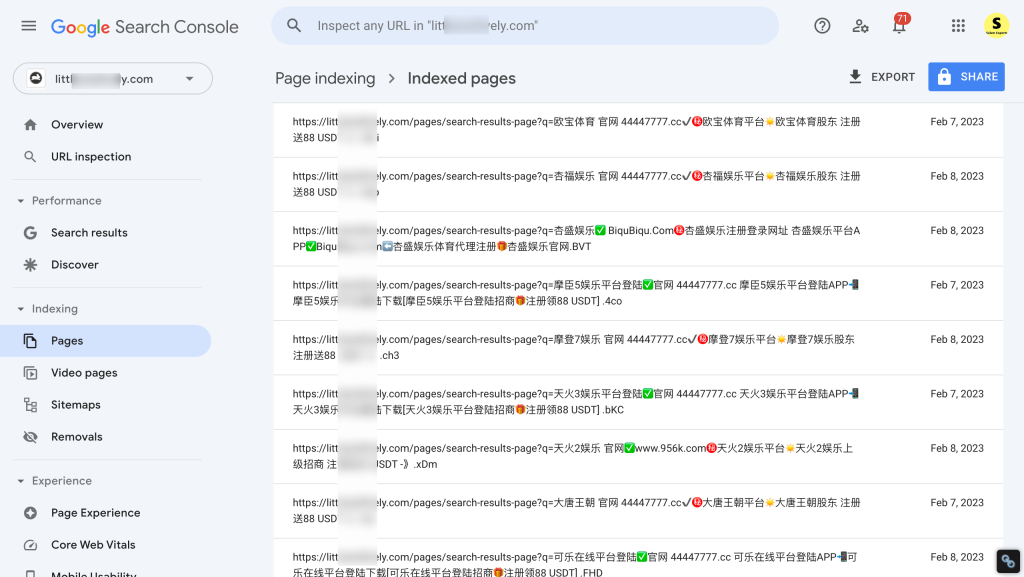
Task: Open the Google apps grid
Action: [x=958, y=25]
